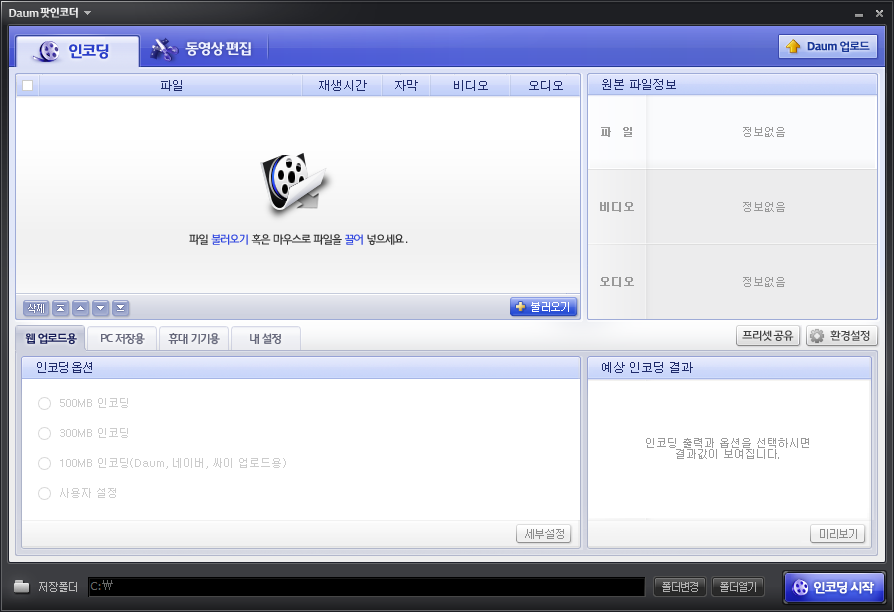Click the 인코딩 옵션 panel header
894x612 pixels.
point(300,368)
